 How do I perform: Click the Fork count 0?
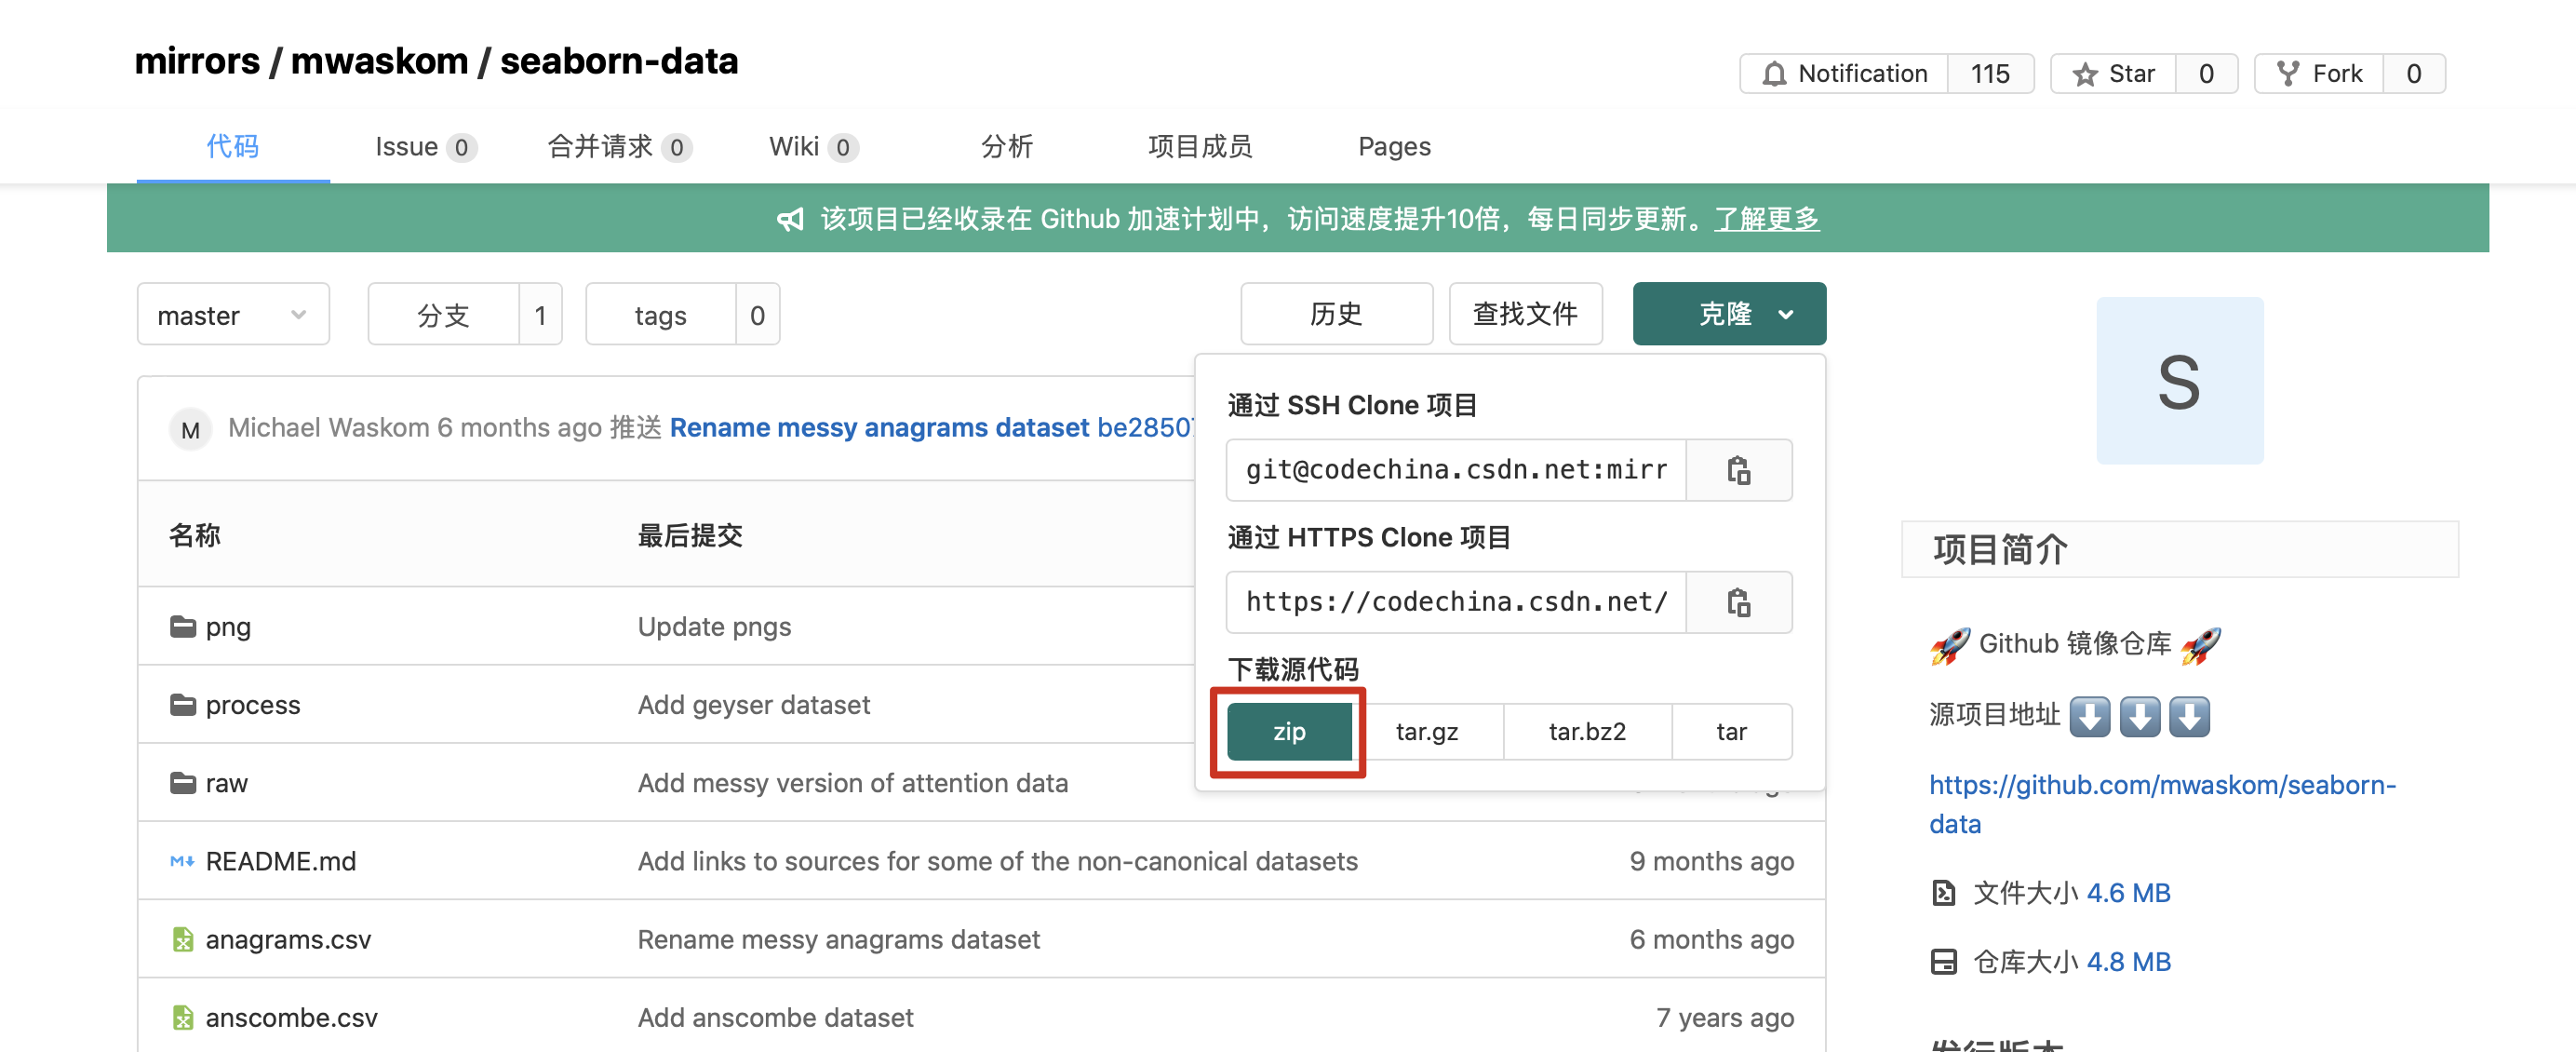click(x=2413, y=74)
